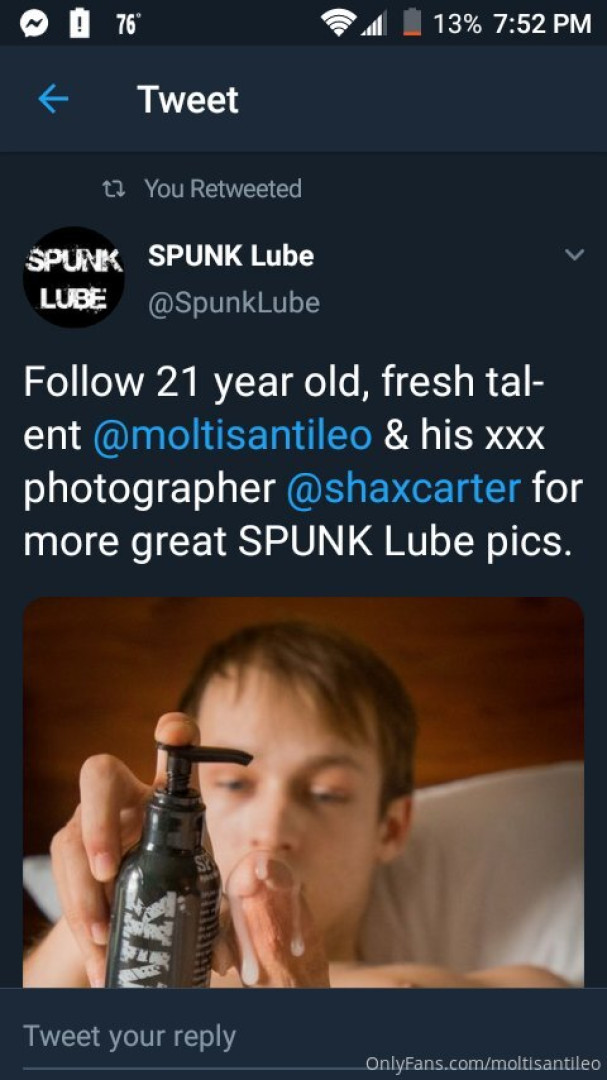Open the tweet options chevron menu
The height and width of the screenshot is (1080, 607).
tap(574, 255)
